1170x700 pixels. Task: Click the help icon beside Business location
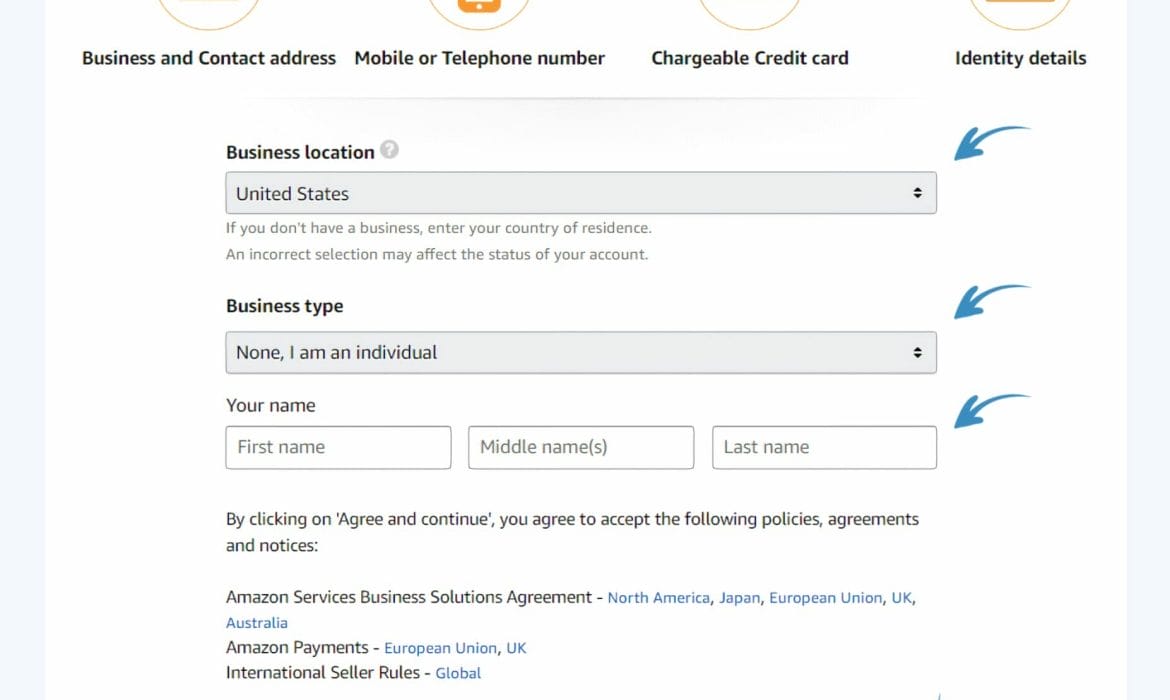click(390, 151)
